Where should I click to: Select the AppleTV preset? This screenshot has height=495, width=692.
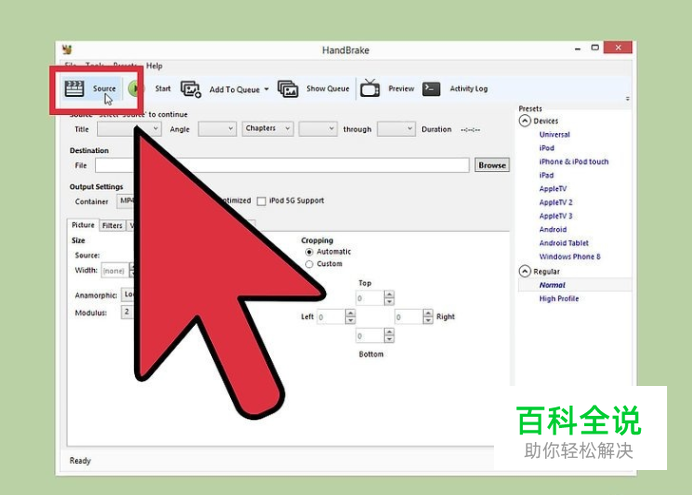point(553,189)
